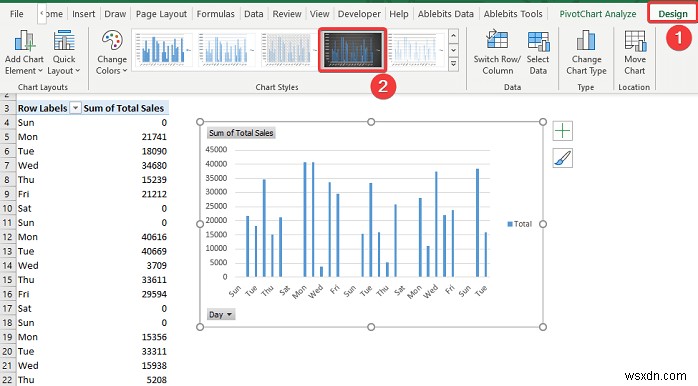698x386 pixels.
Task: Select the third chart style thumbnail
Action: (288, 49)
